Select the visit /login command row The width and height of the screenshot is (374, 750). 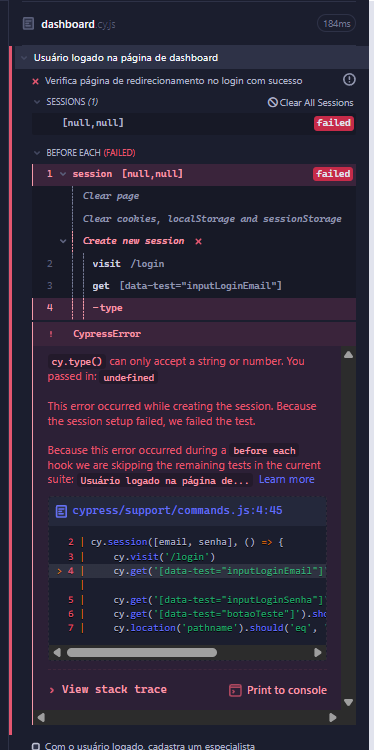click(194, 264)
